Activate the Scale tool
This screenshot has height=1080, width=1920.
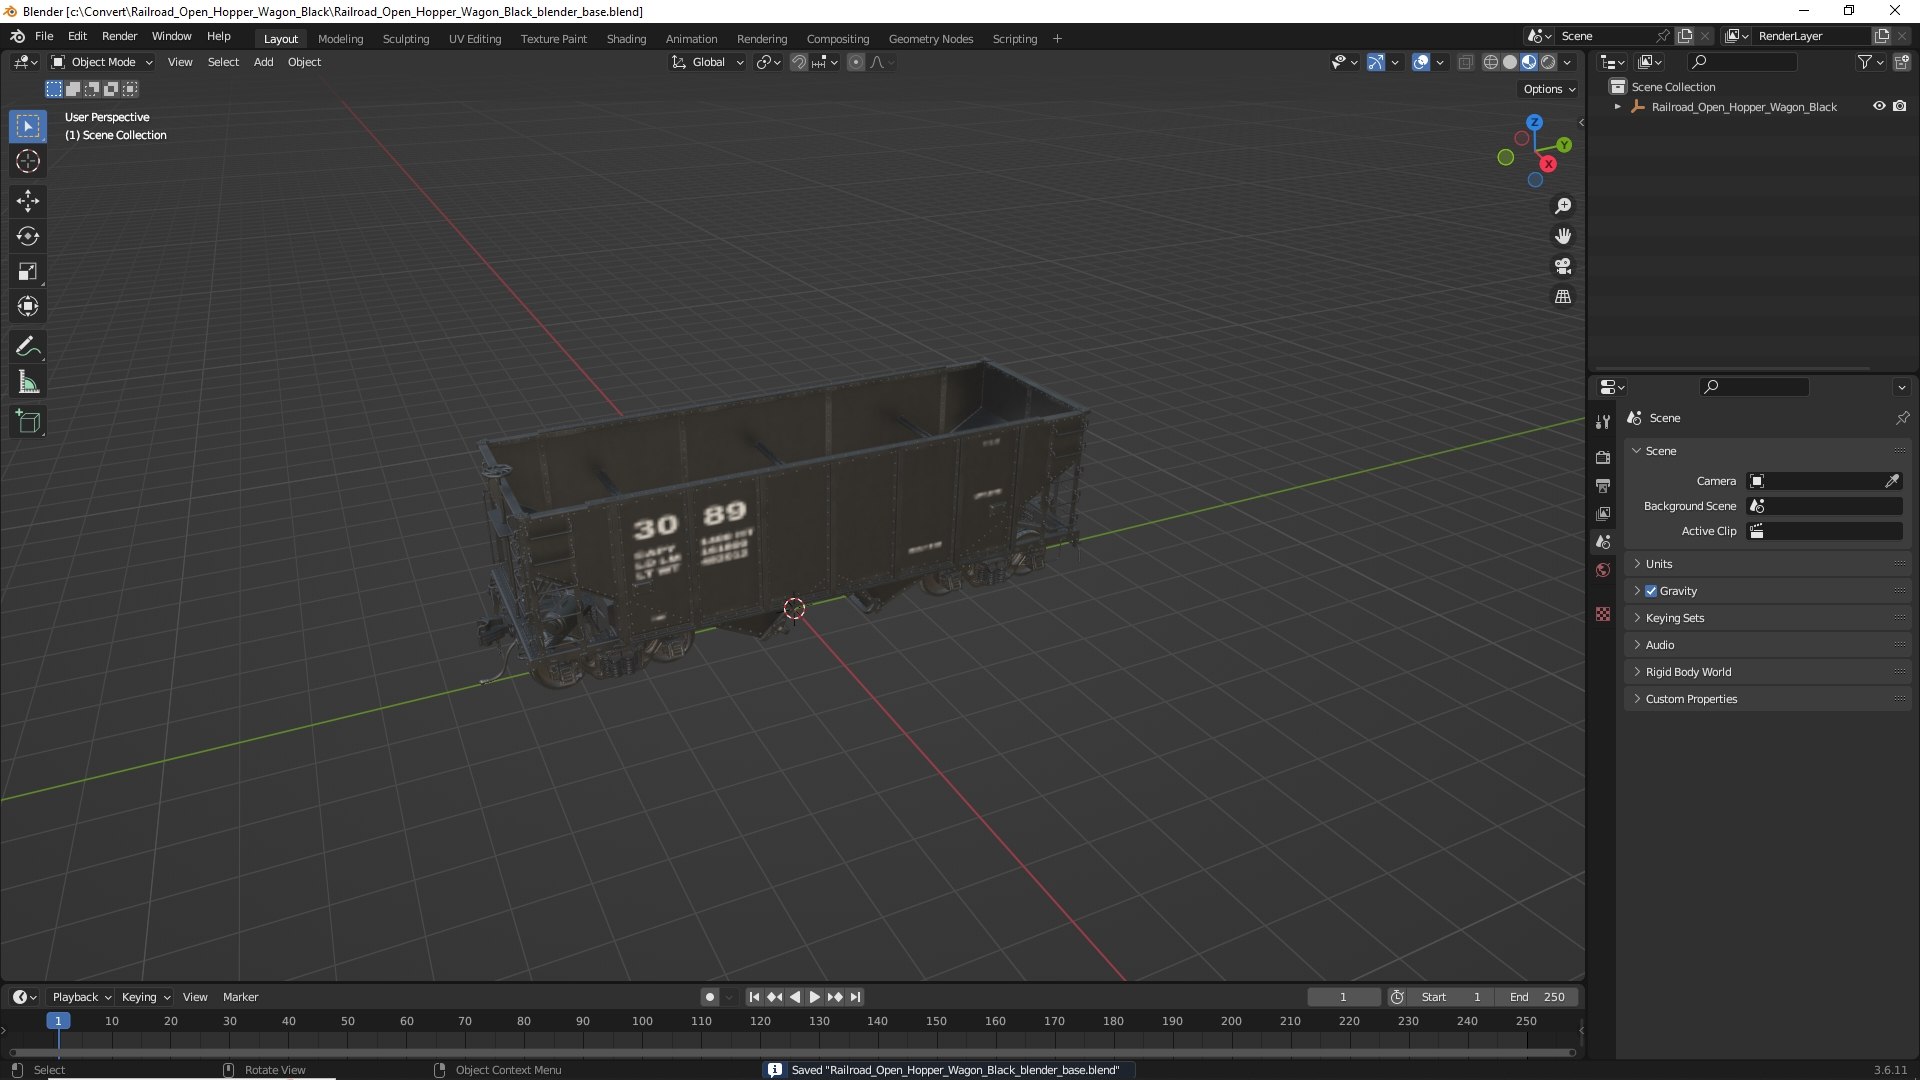tap(28, 271)
